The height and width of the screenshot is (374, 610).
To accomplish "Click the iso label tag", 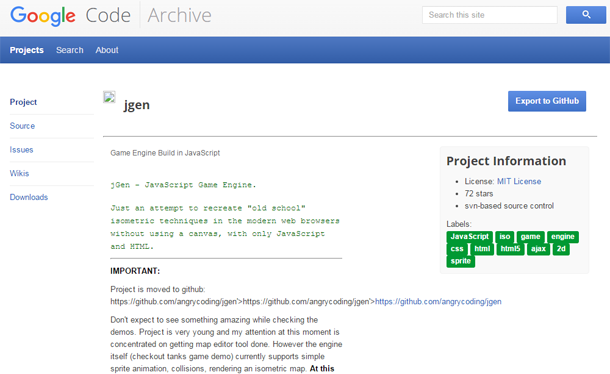I will 505,237.
